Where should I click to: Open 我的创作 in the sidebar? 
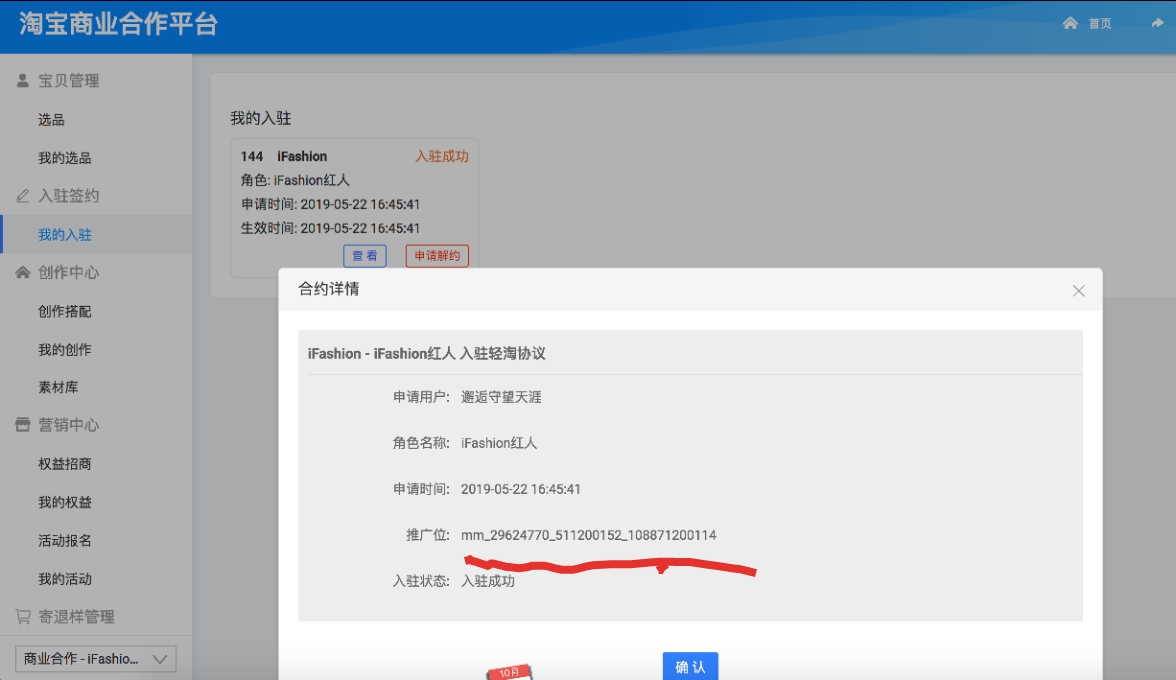tap(64, 349)
